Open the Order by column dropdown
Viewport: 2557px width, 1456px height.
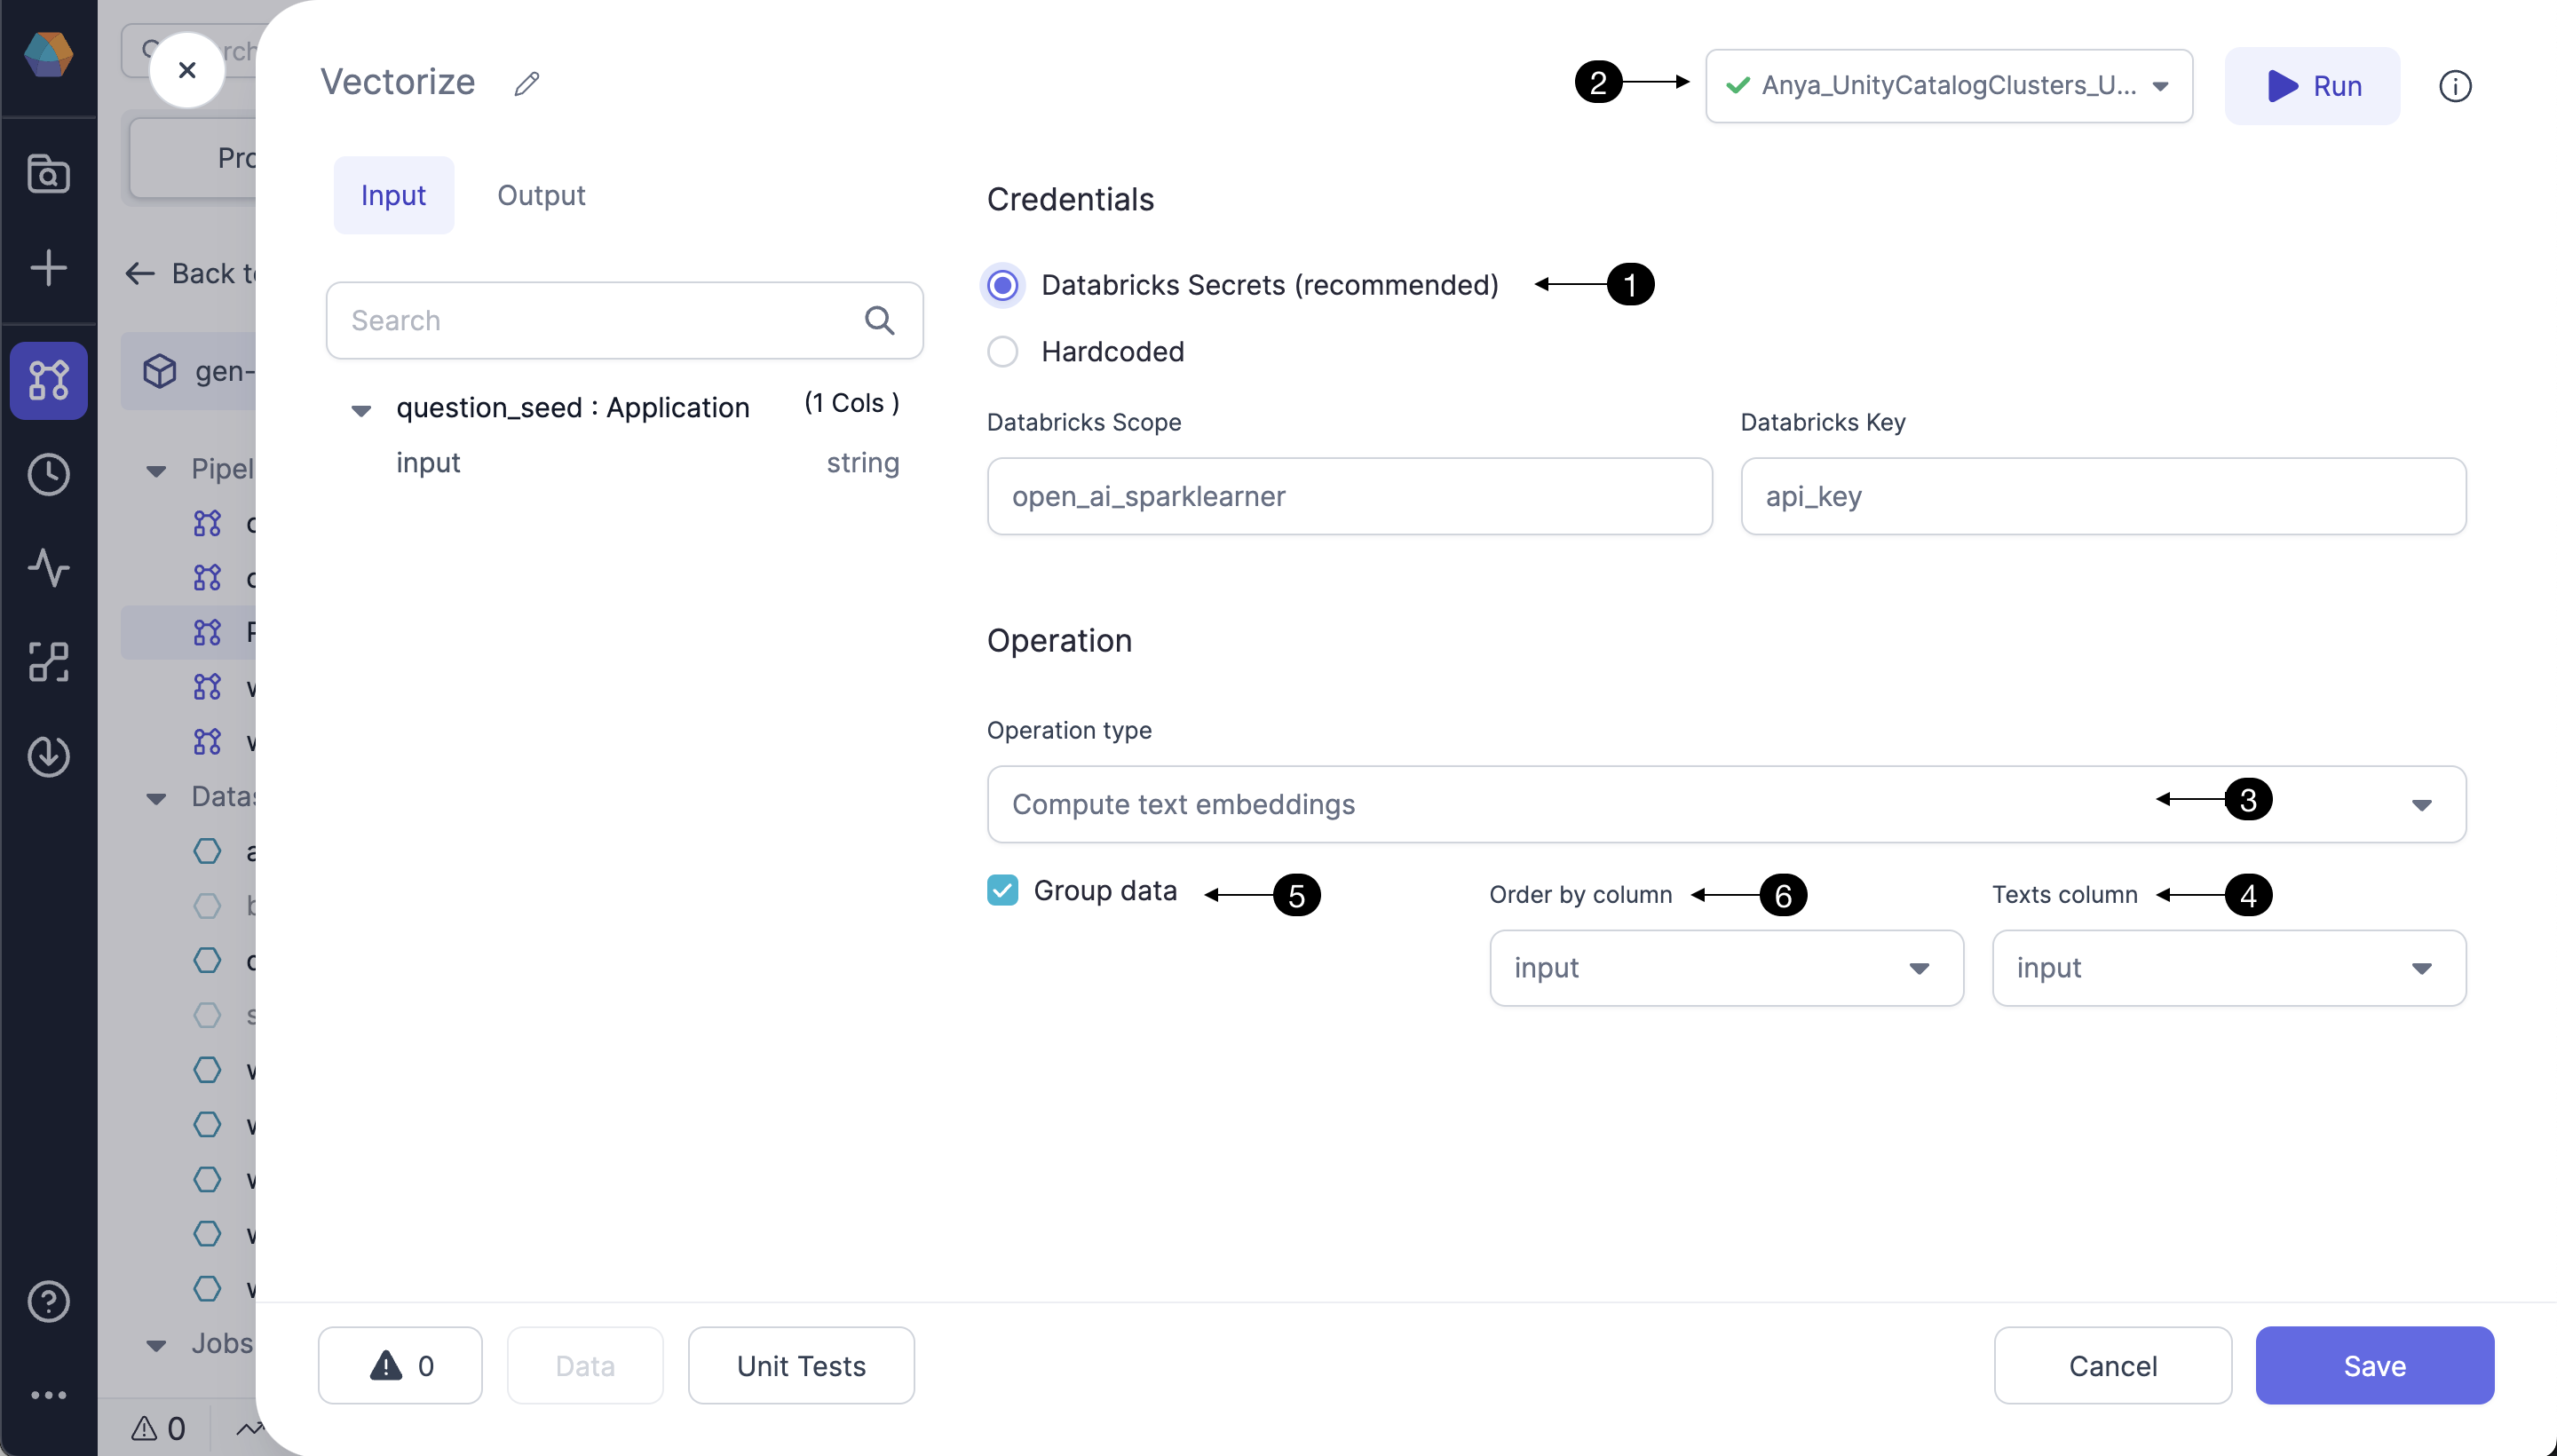click(x=1726, y=968)
